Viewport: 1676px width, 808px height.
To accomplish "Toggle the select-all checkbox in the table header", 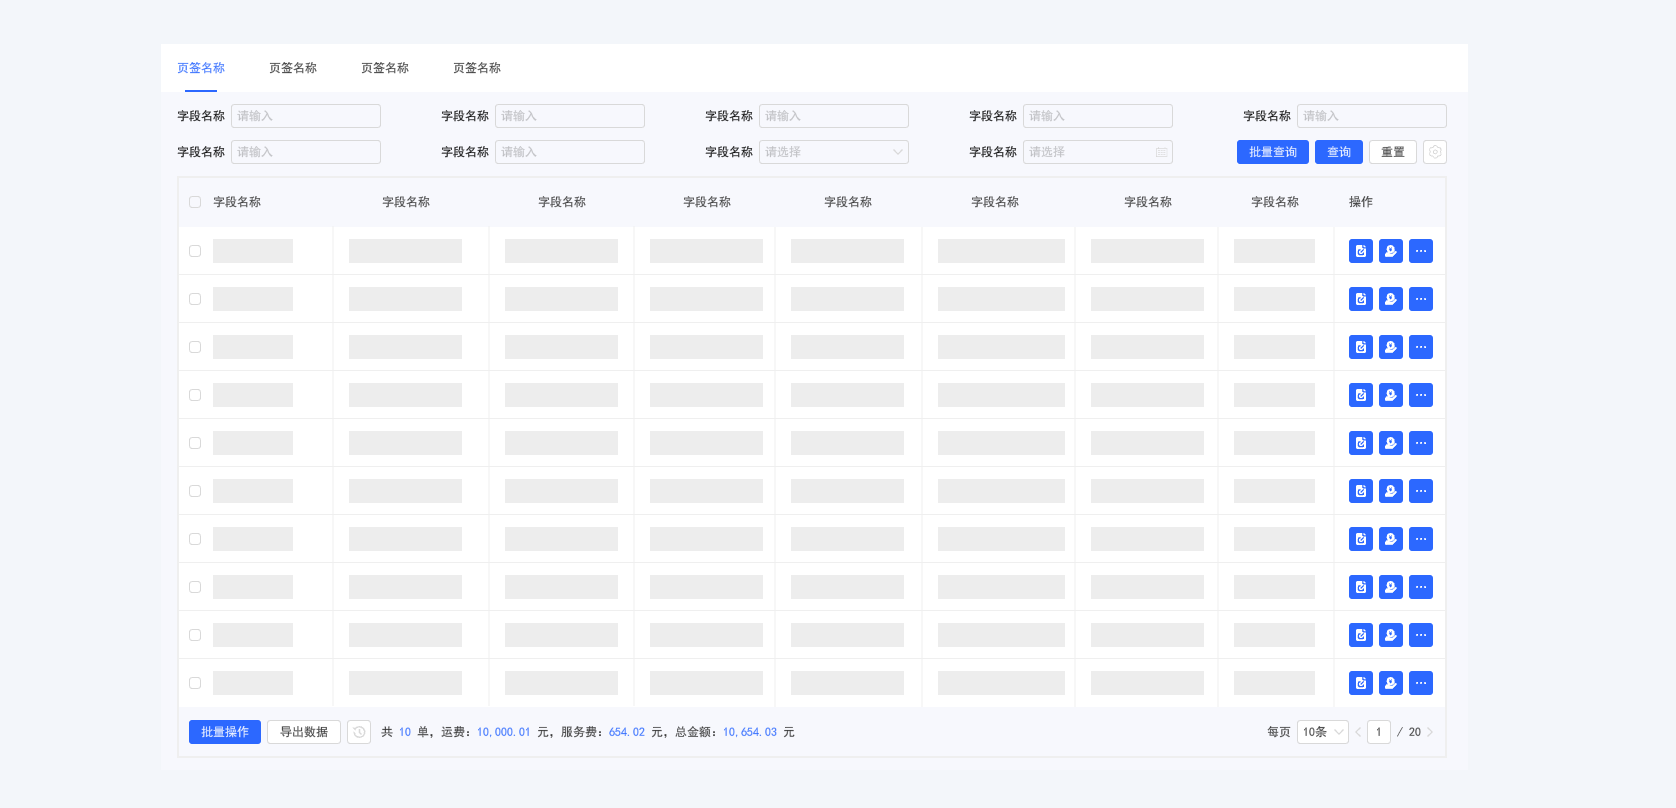I will pos(195,202).
